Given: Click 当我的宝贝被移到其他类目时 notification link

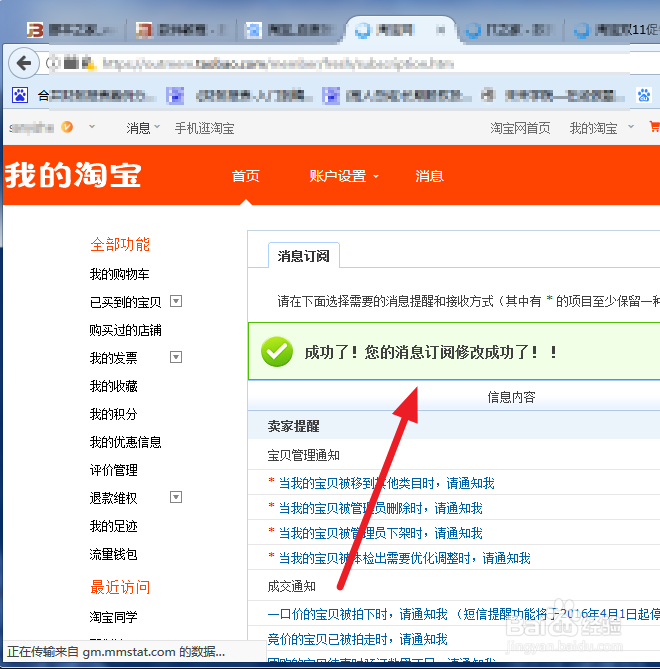Looking at the screenshot, I should (x=387, y=483).
